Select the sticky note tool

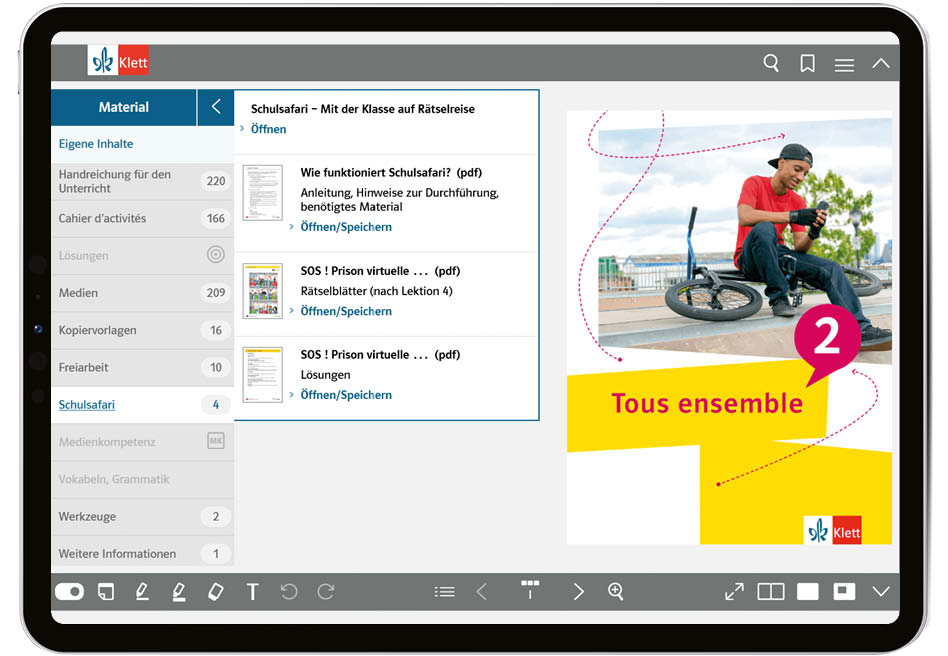106,591
